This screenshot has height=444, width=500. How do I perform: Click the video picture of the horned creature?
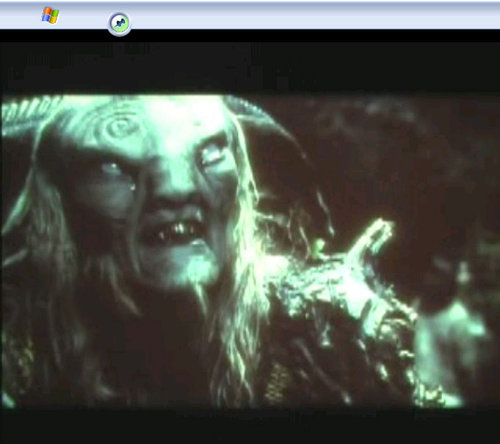[250, 251]
